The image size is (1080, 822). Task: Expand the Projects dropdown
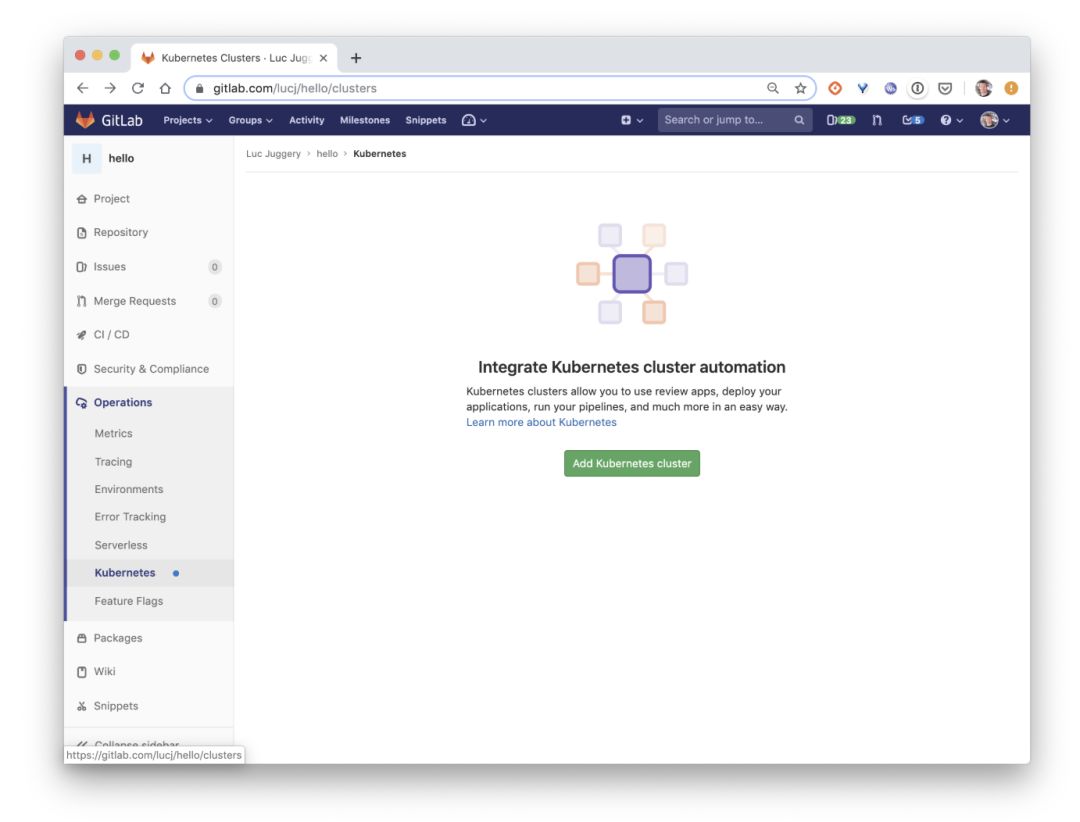pyautogui.click(x=187, y=120)
